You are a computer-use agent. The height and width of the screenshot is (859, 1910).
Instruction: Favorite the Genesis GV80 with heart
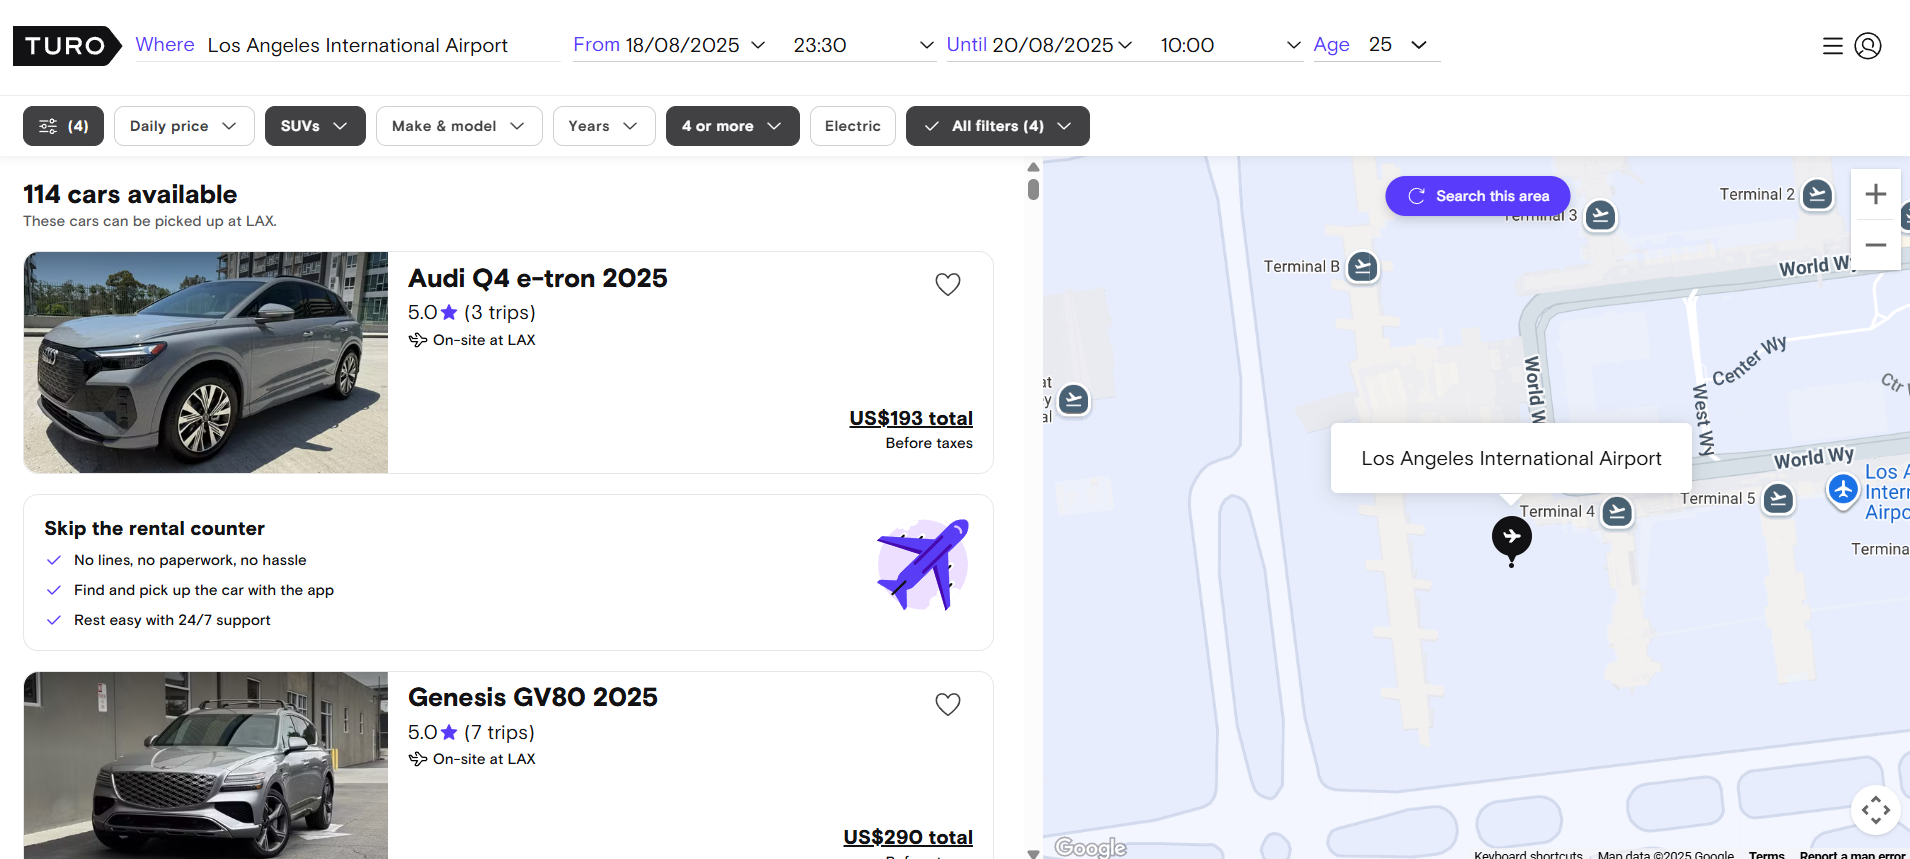[x=947, y=704]
